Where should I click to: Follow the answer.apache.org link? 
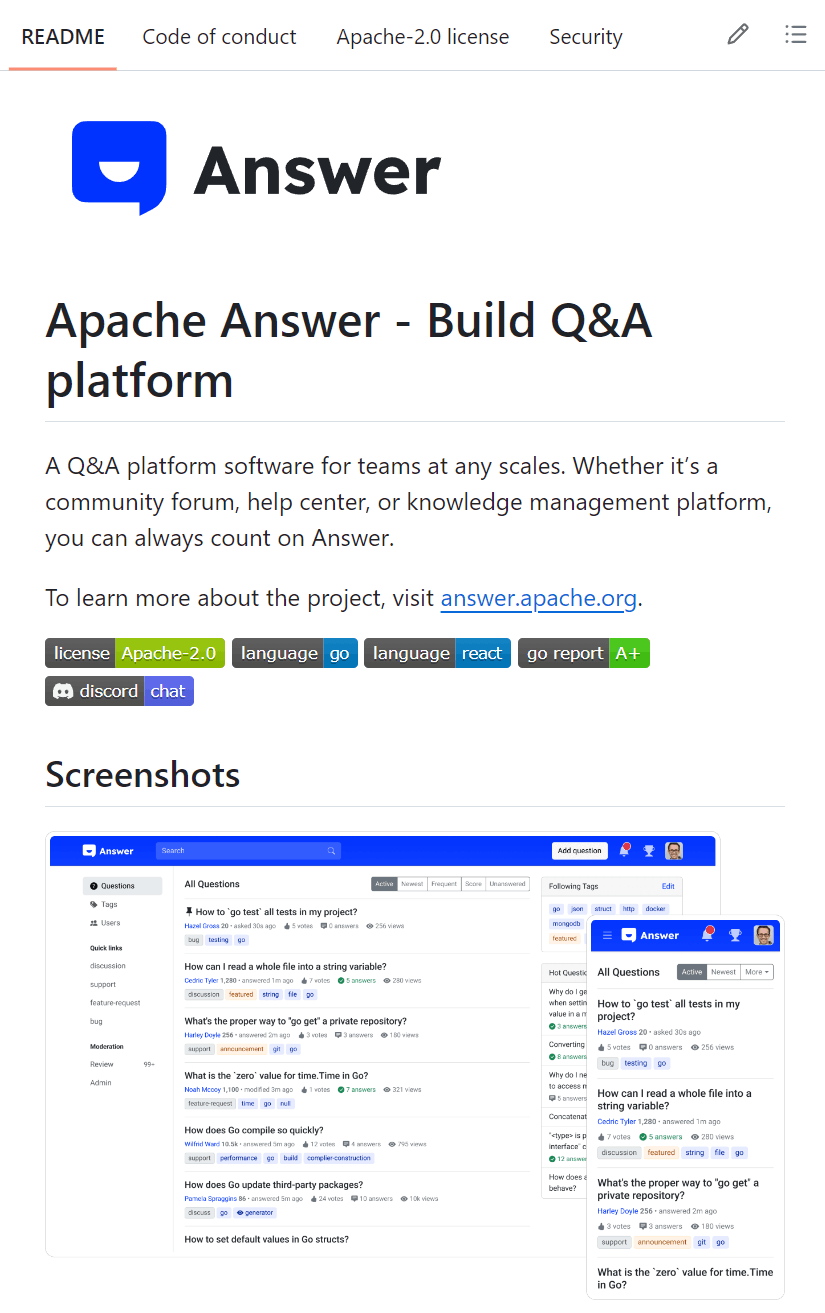pos(539,598)
